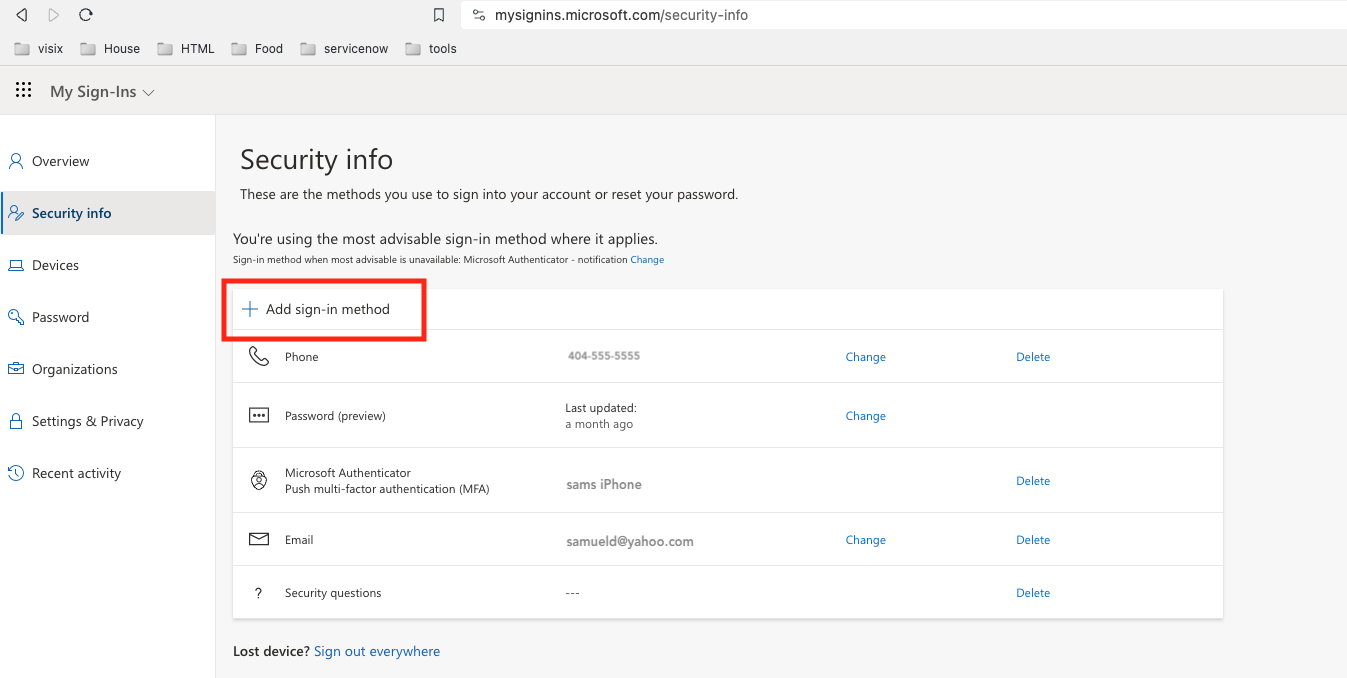Click the Security info page heading
The image size is (1347, 678).
coord(316,160)
